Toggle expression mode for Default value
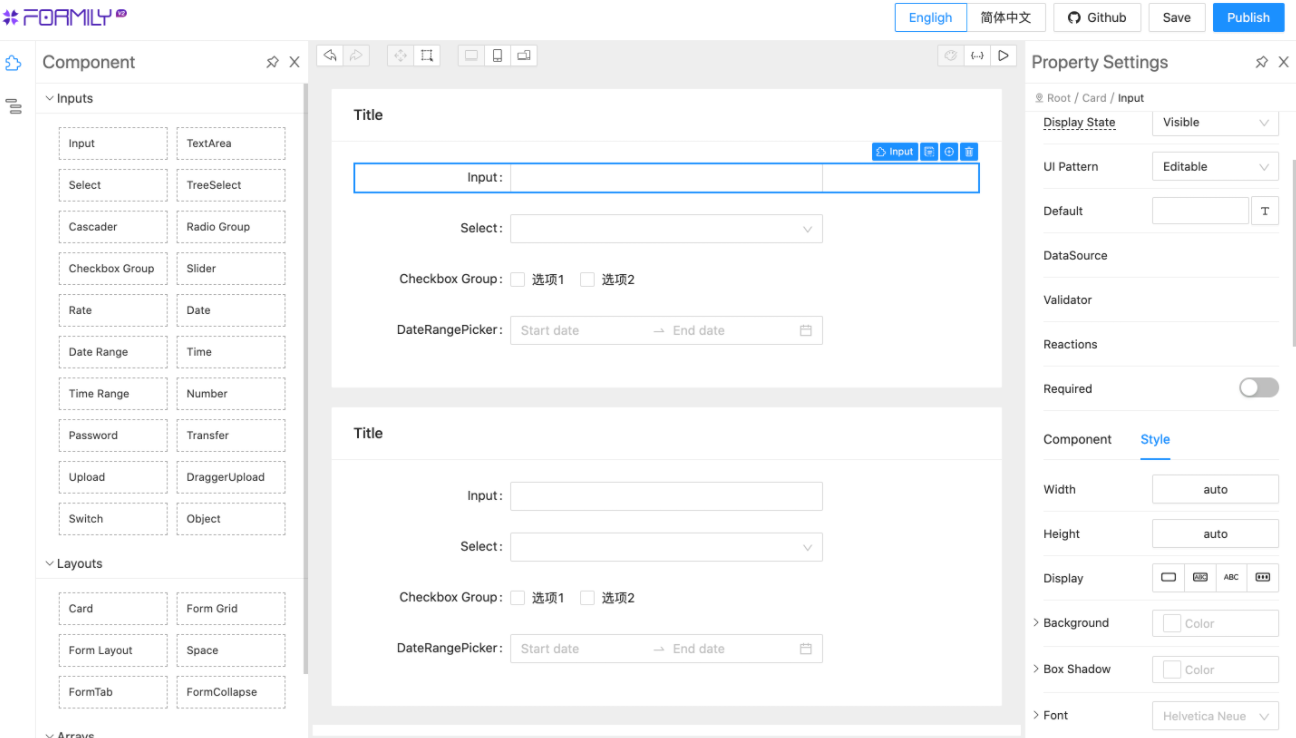Image resolution: width=1296 pixels, height=738 pixels. 1265,211
